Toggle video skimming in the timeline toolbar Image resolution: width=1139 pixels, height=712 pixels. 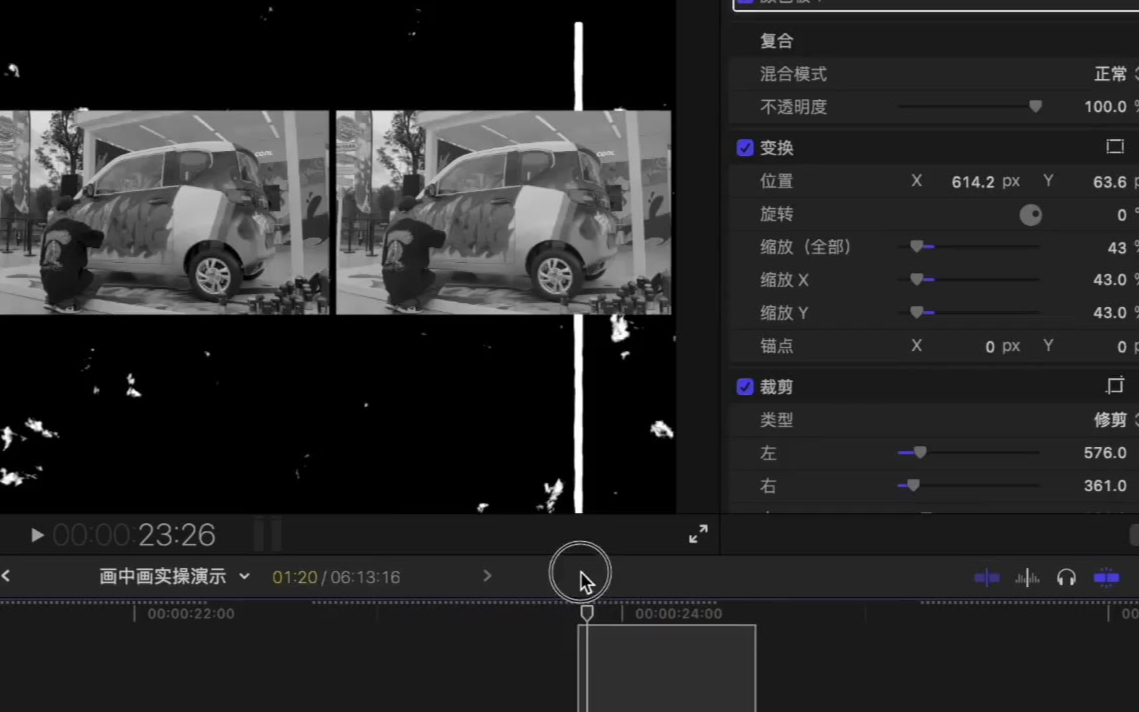(x=986, y=578)
